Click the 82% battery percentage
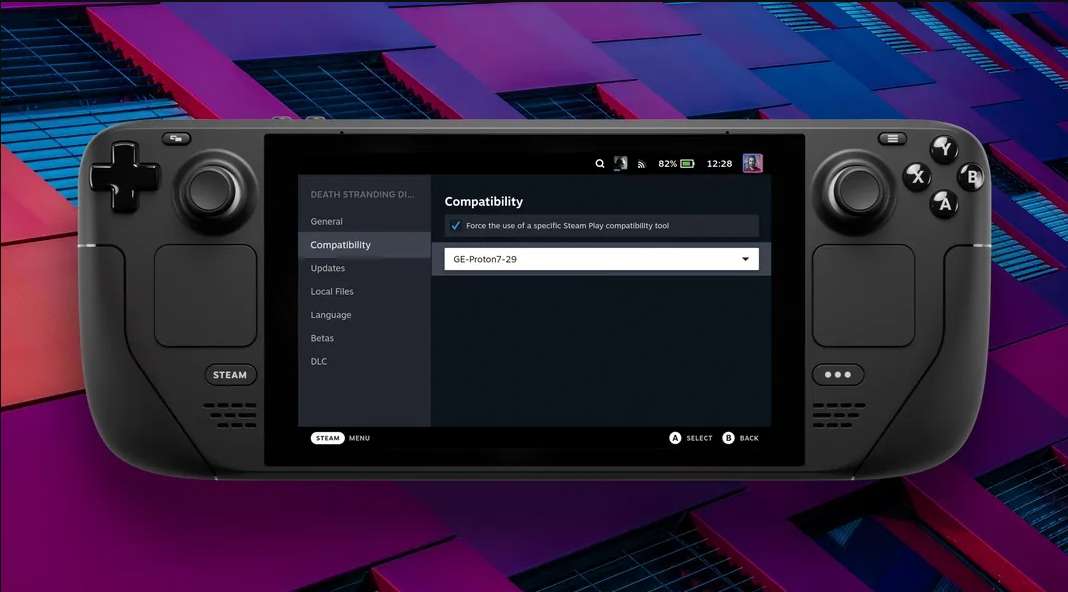 pos(668,163)
